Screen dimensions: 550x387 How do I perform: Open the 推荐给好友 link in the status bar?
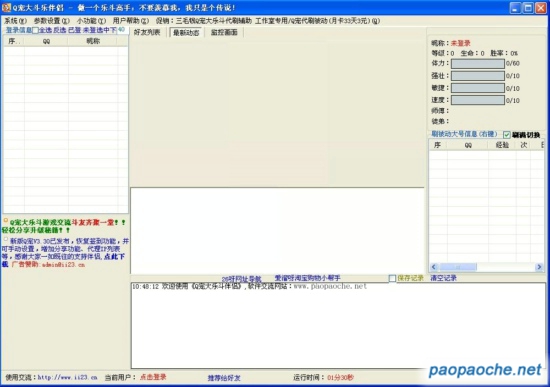tap(224, 378)
